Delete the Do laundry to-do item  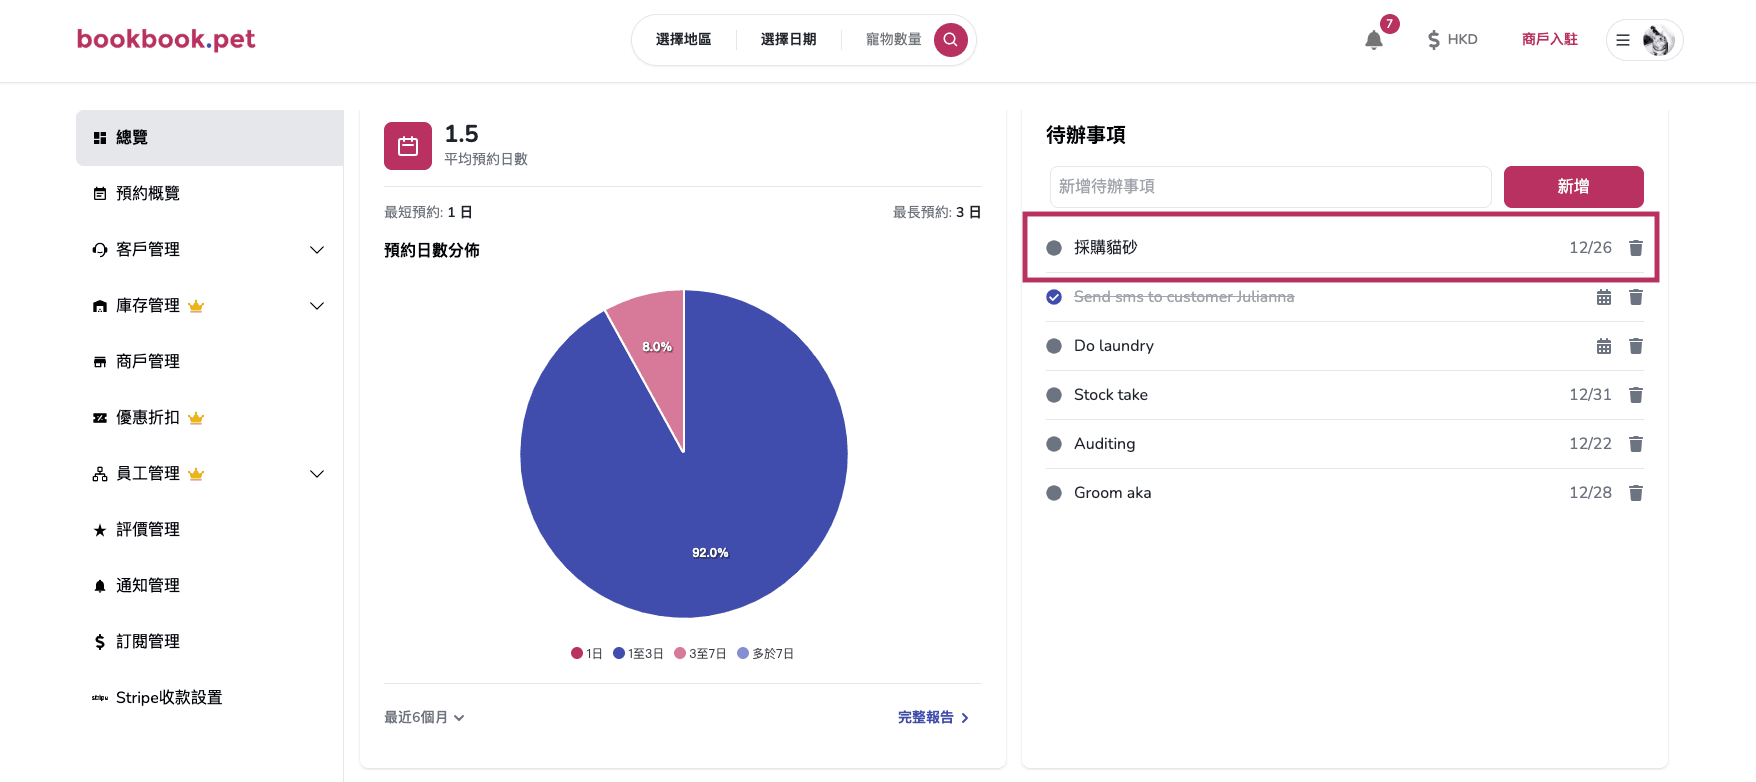click(1636, 346)
